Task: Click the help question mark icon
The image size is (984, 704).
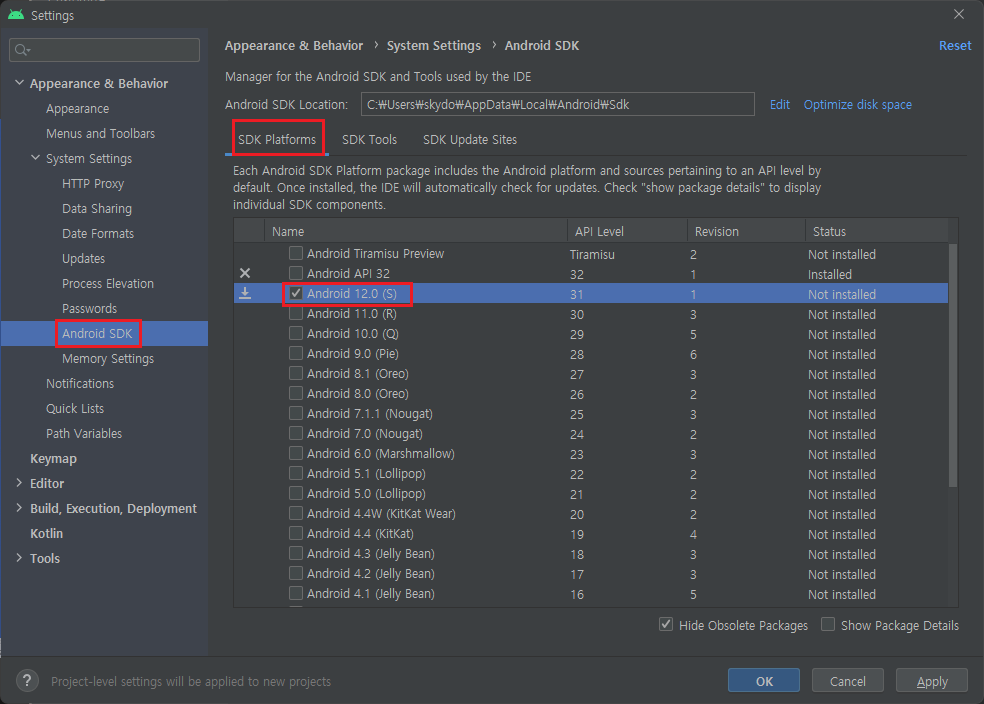Action: tap(27, 681)
